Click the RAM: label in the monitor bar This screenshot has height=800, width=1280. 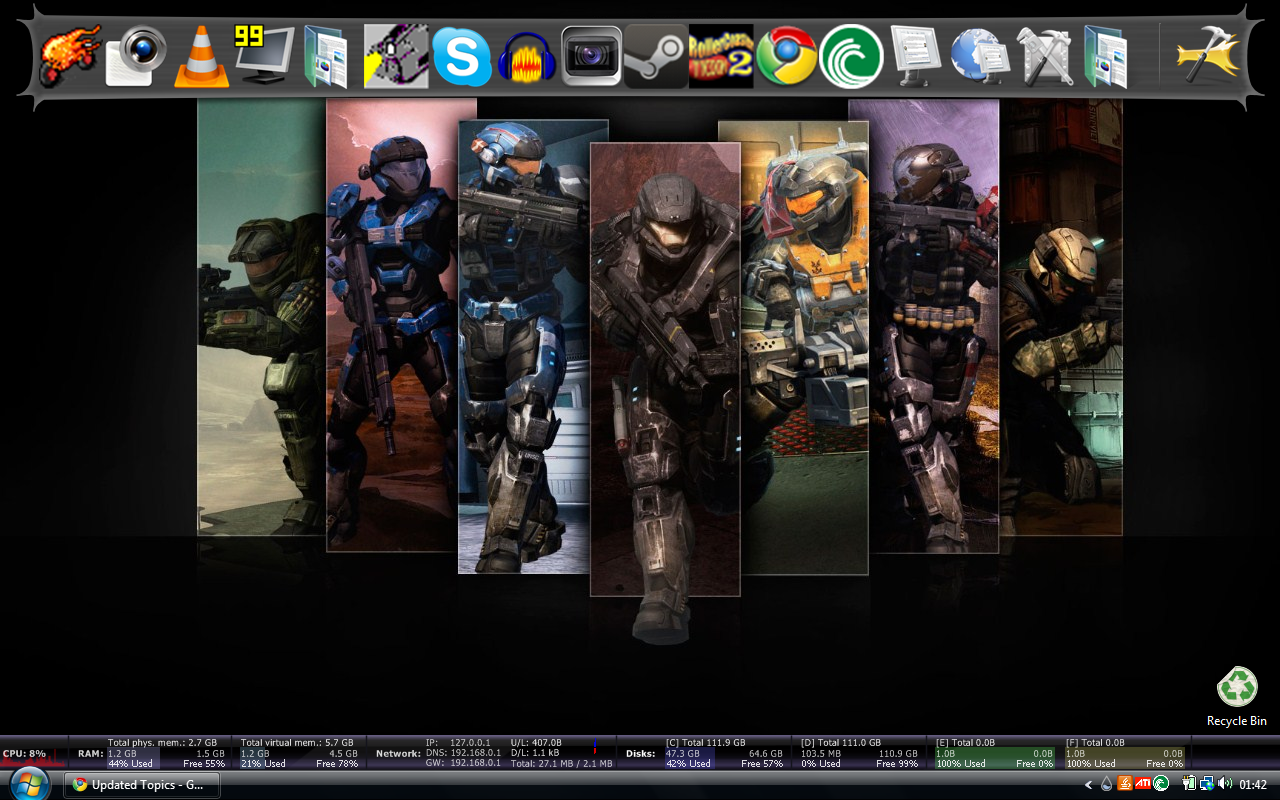pos(91,753)
